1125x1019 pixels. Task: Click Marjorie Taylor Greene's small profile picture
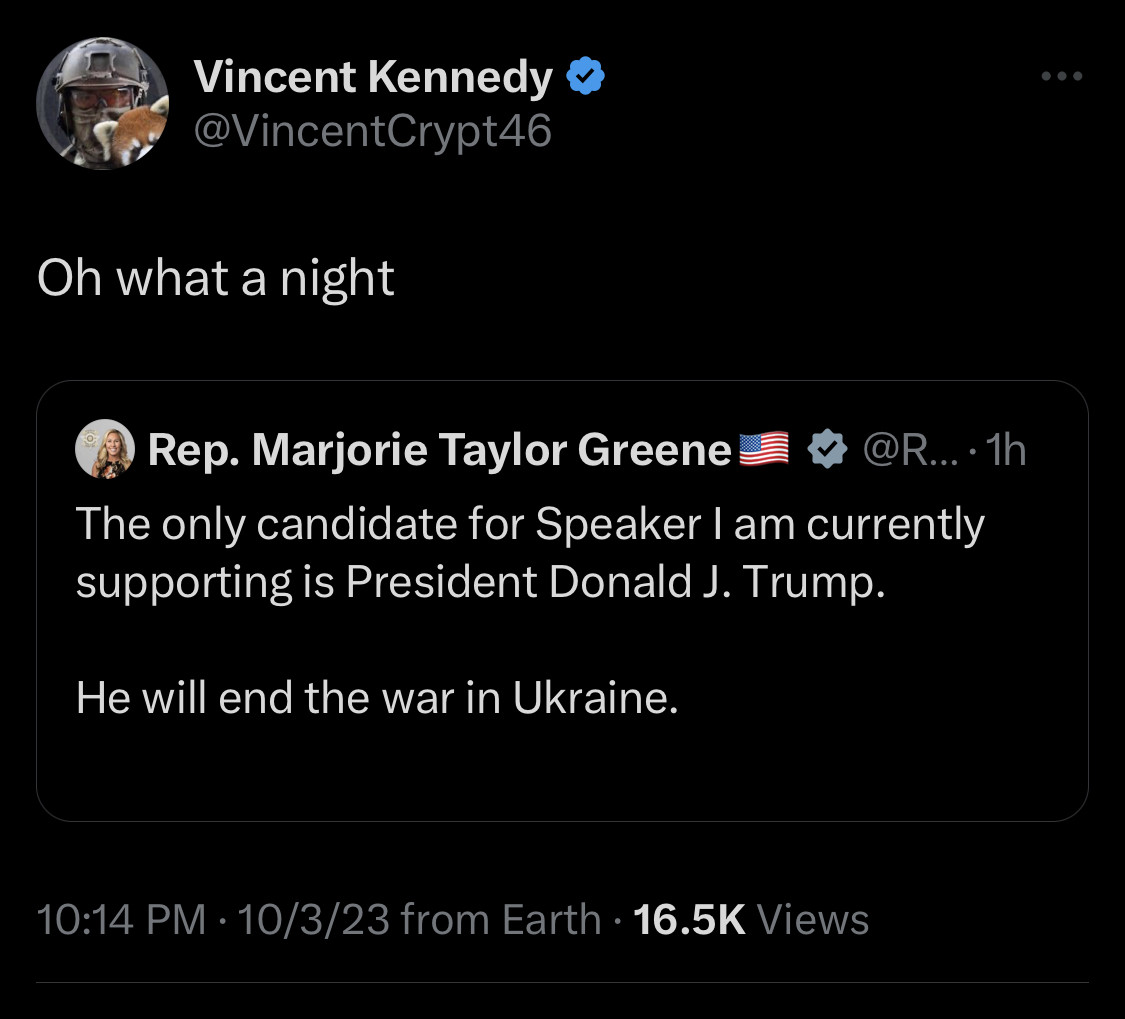[104, 451]
